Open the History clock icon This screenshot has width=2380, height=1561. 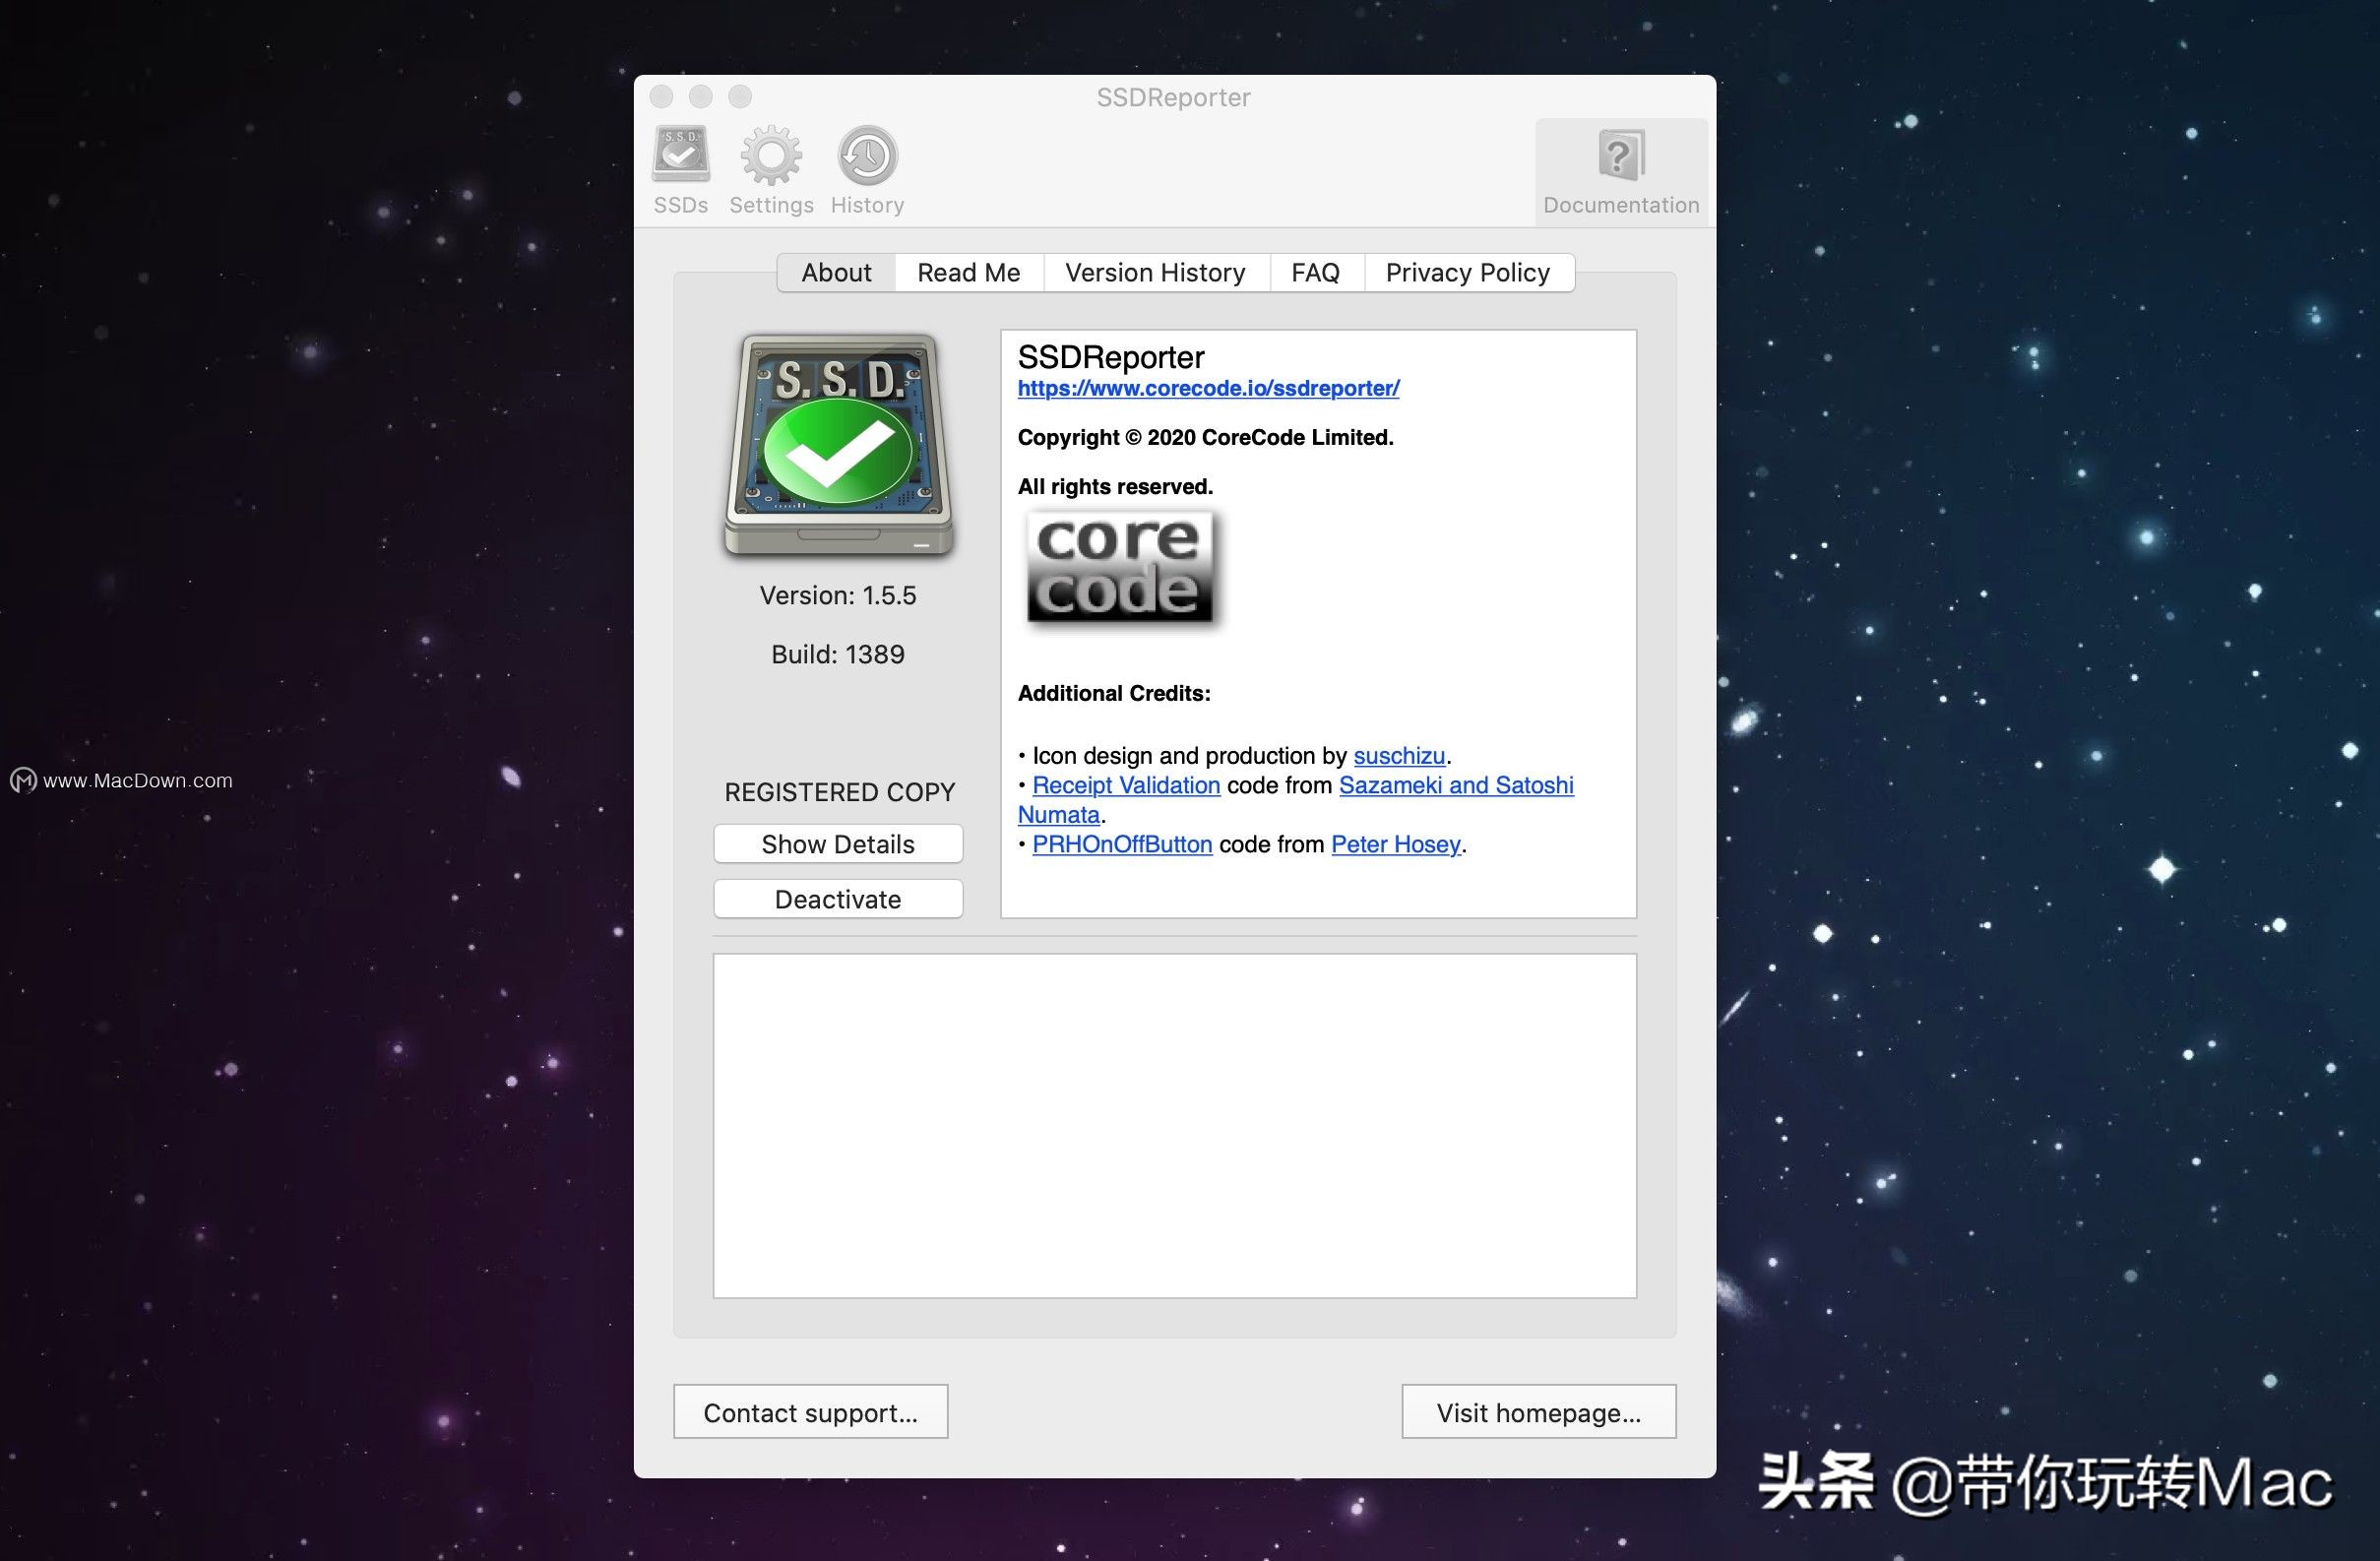pos(867,170)
